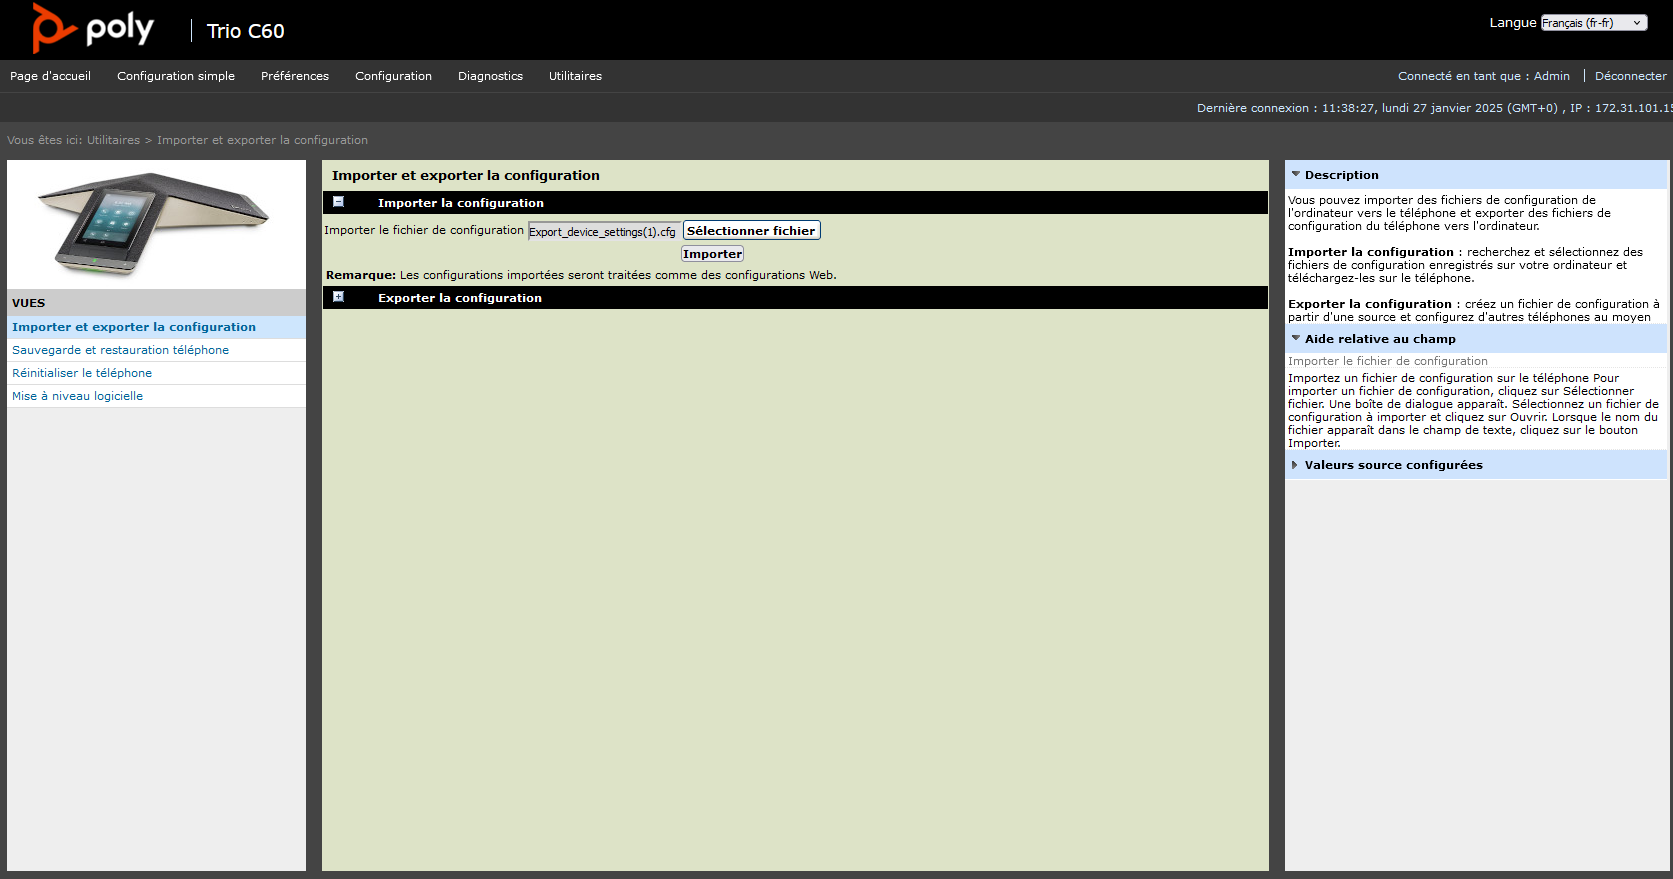Open Mise à niveau logicielle view
The width and height of the screenshot is (1673, 879).
[77, 396]
